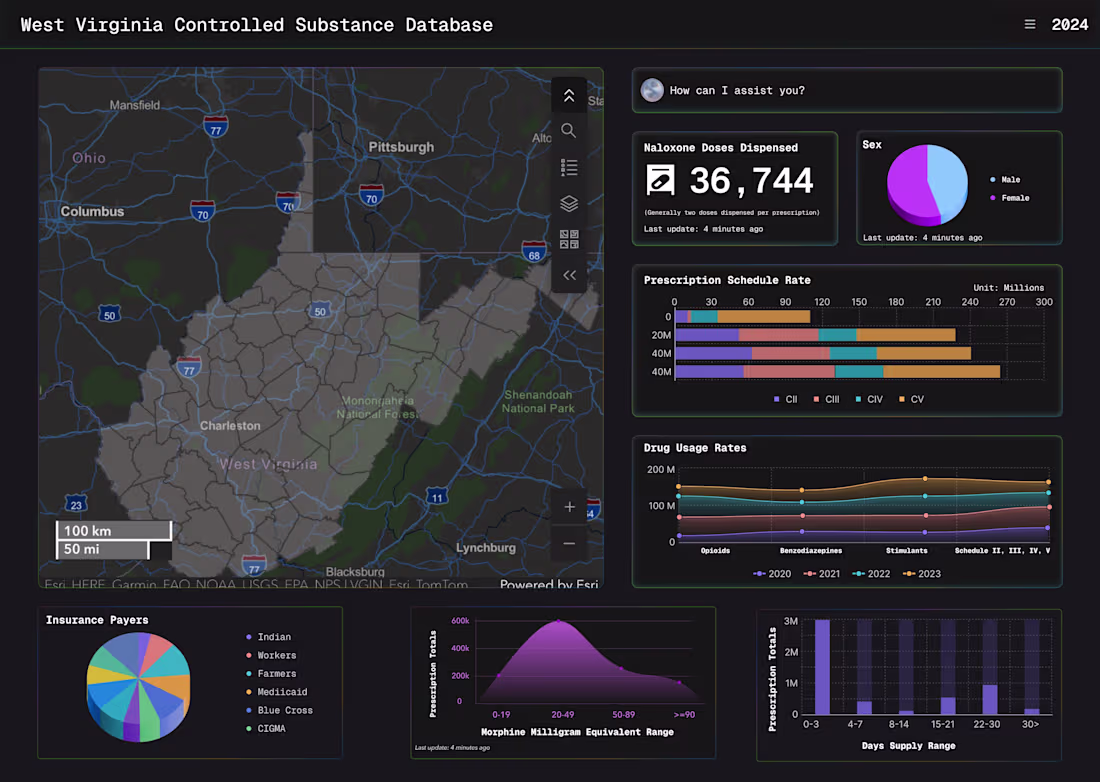
Task: Open the map Legend panel
Action: [x=569, y=167]
